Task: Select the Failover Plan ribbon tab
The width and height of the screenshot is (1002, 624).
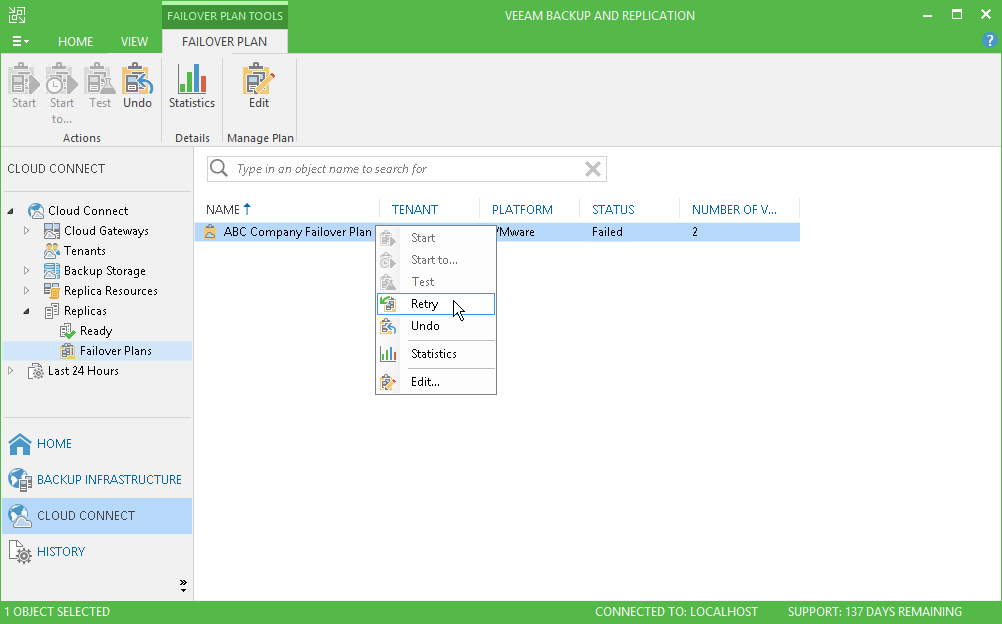Action: pos(224,42)
